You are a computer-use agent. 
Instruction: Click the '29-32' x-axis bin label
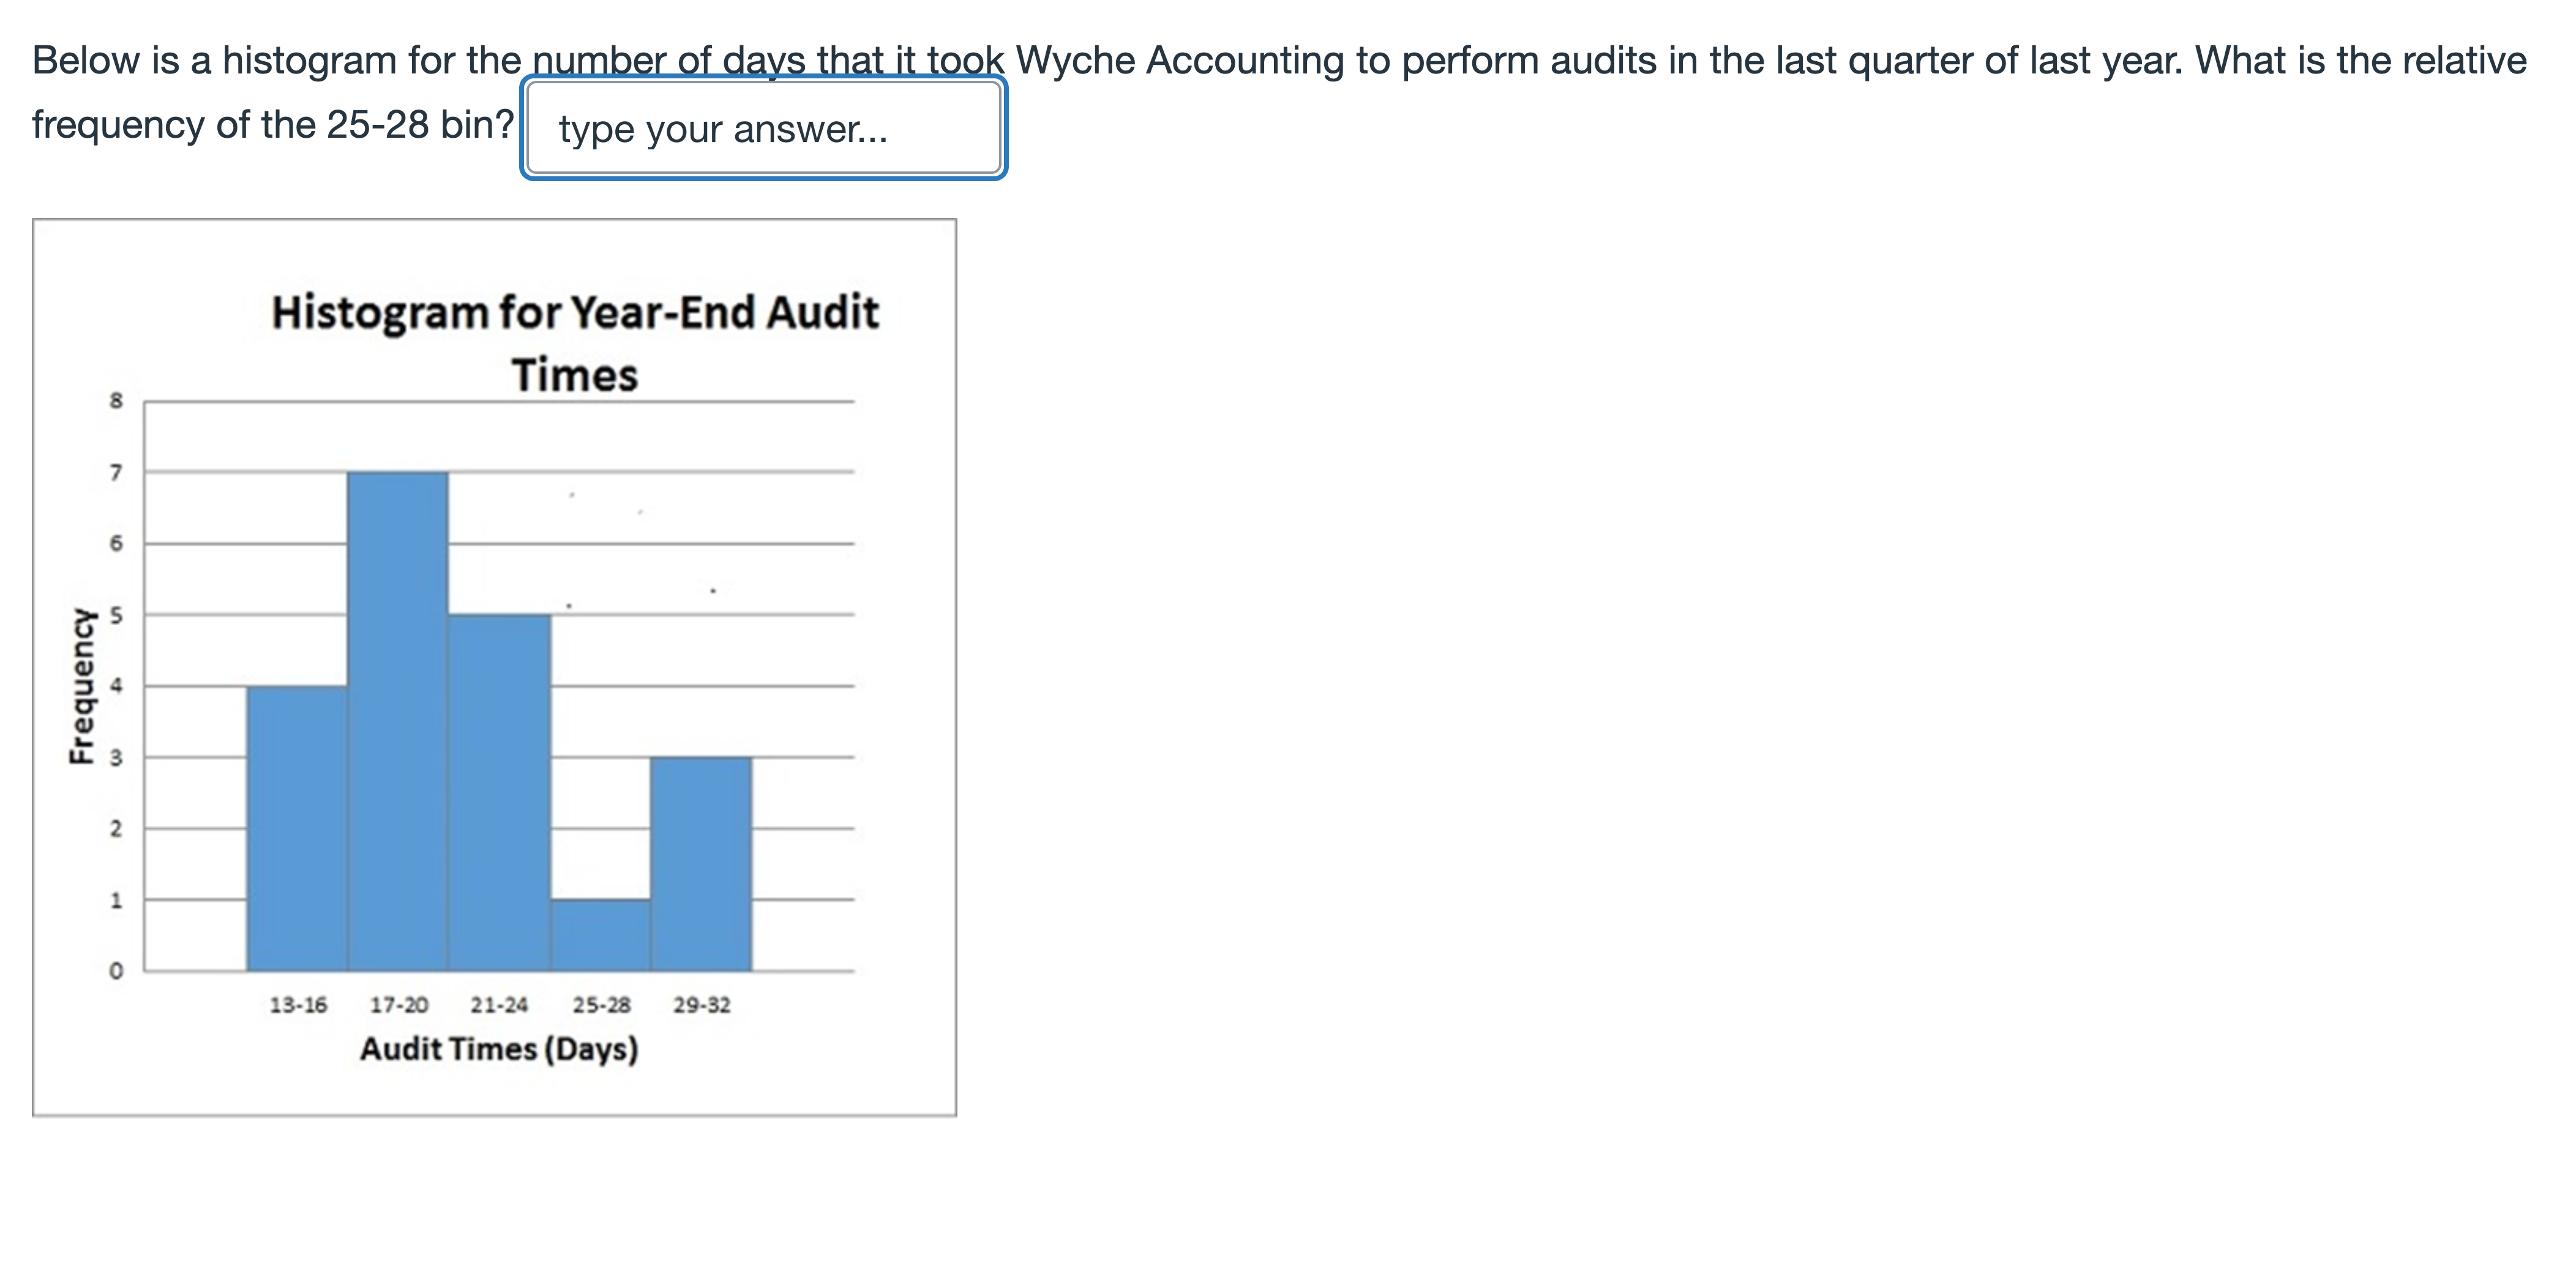(702, 1005)
